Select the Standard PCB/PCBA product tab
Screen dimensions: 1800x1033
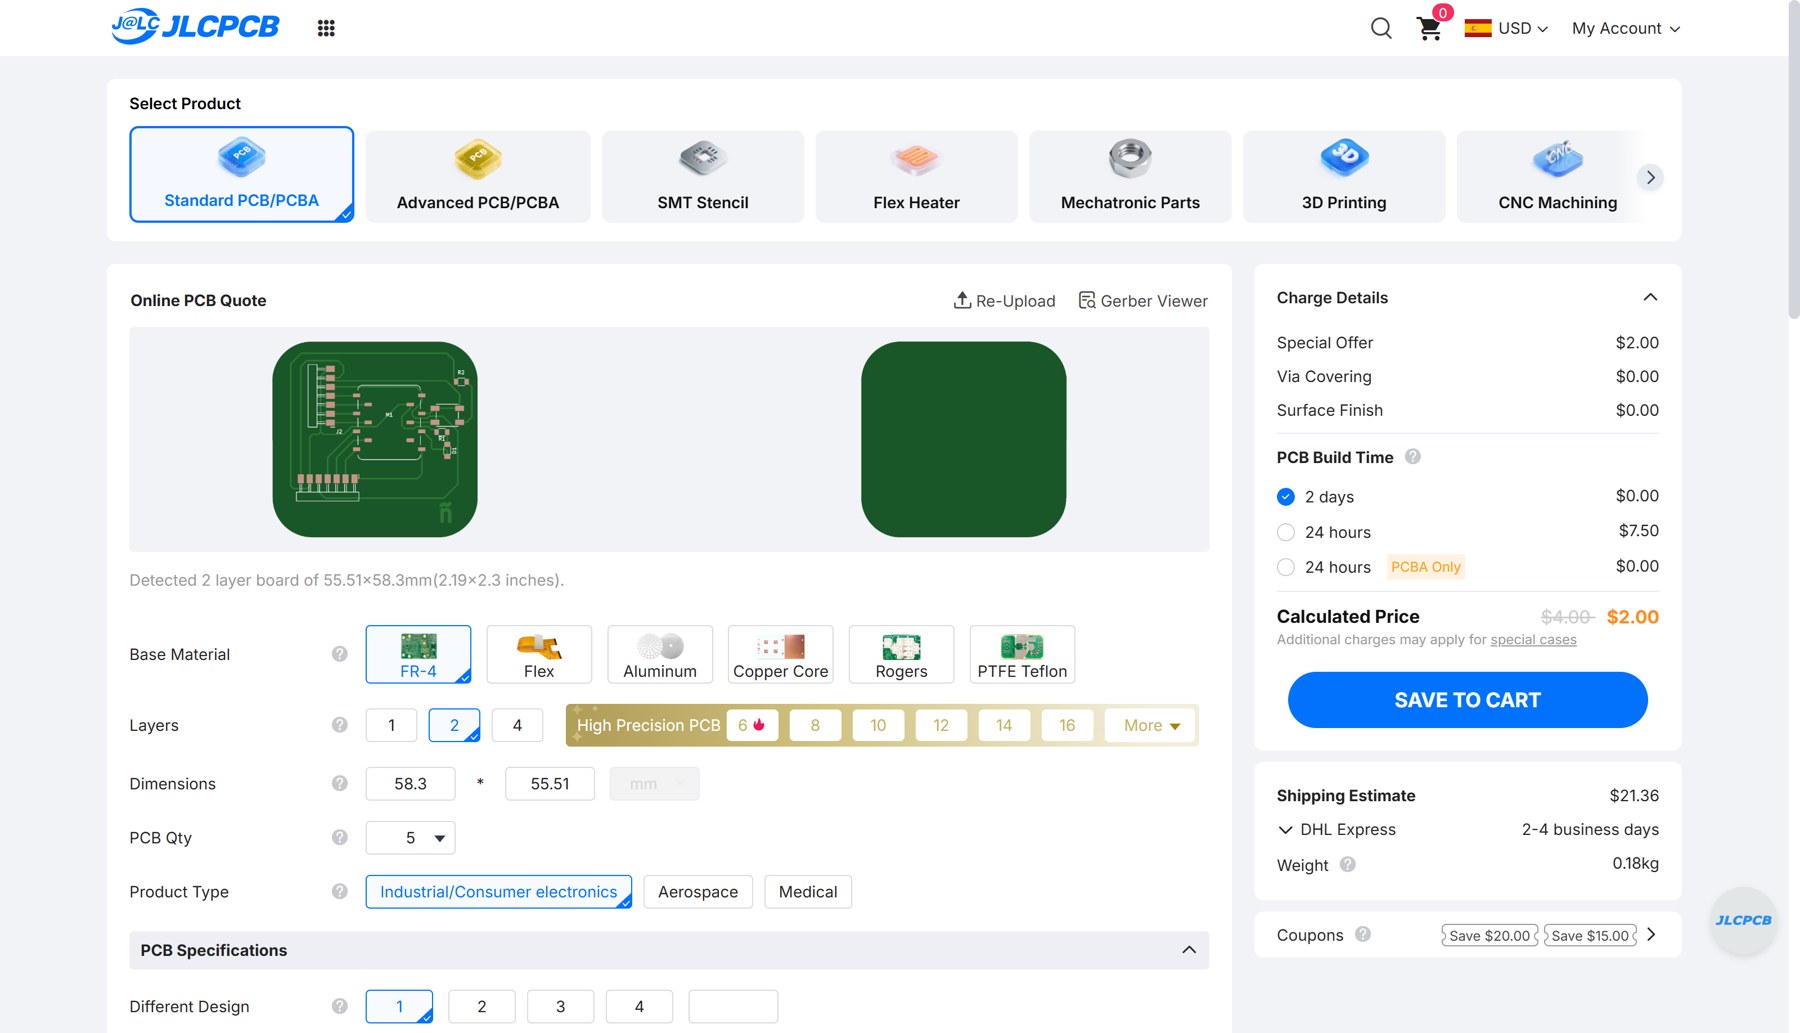coord(241,175)
